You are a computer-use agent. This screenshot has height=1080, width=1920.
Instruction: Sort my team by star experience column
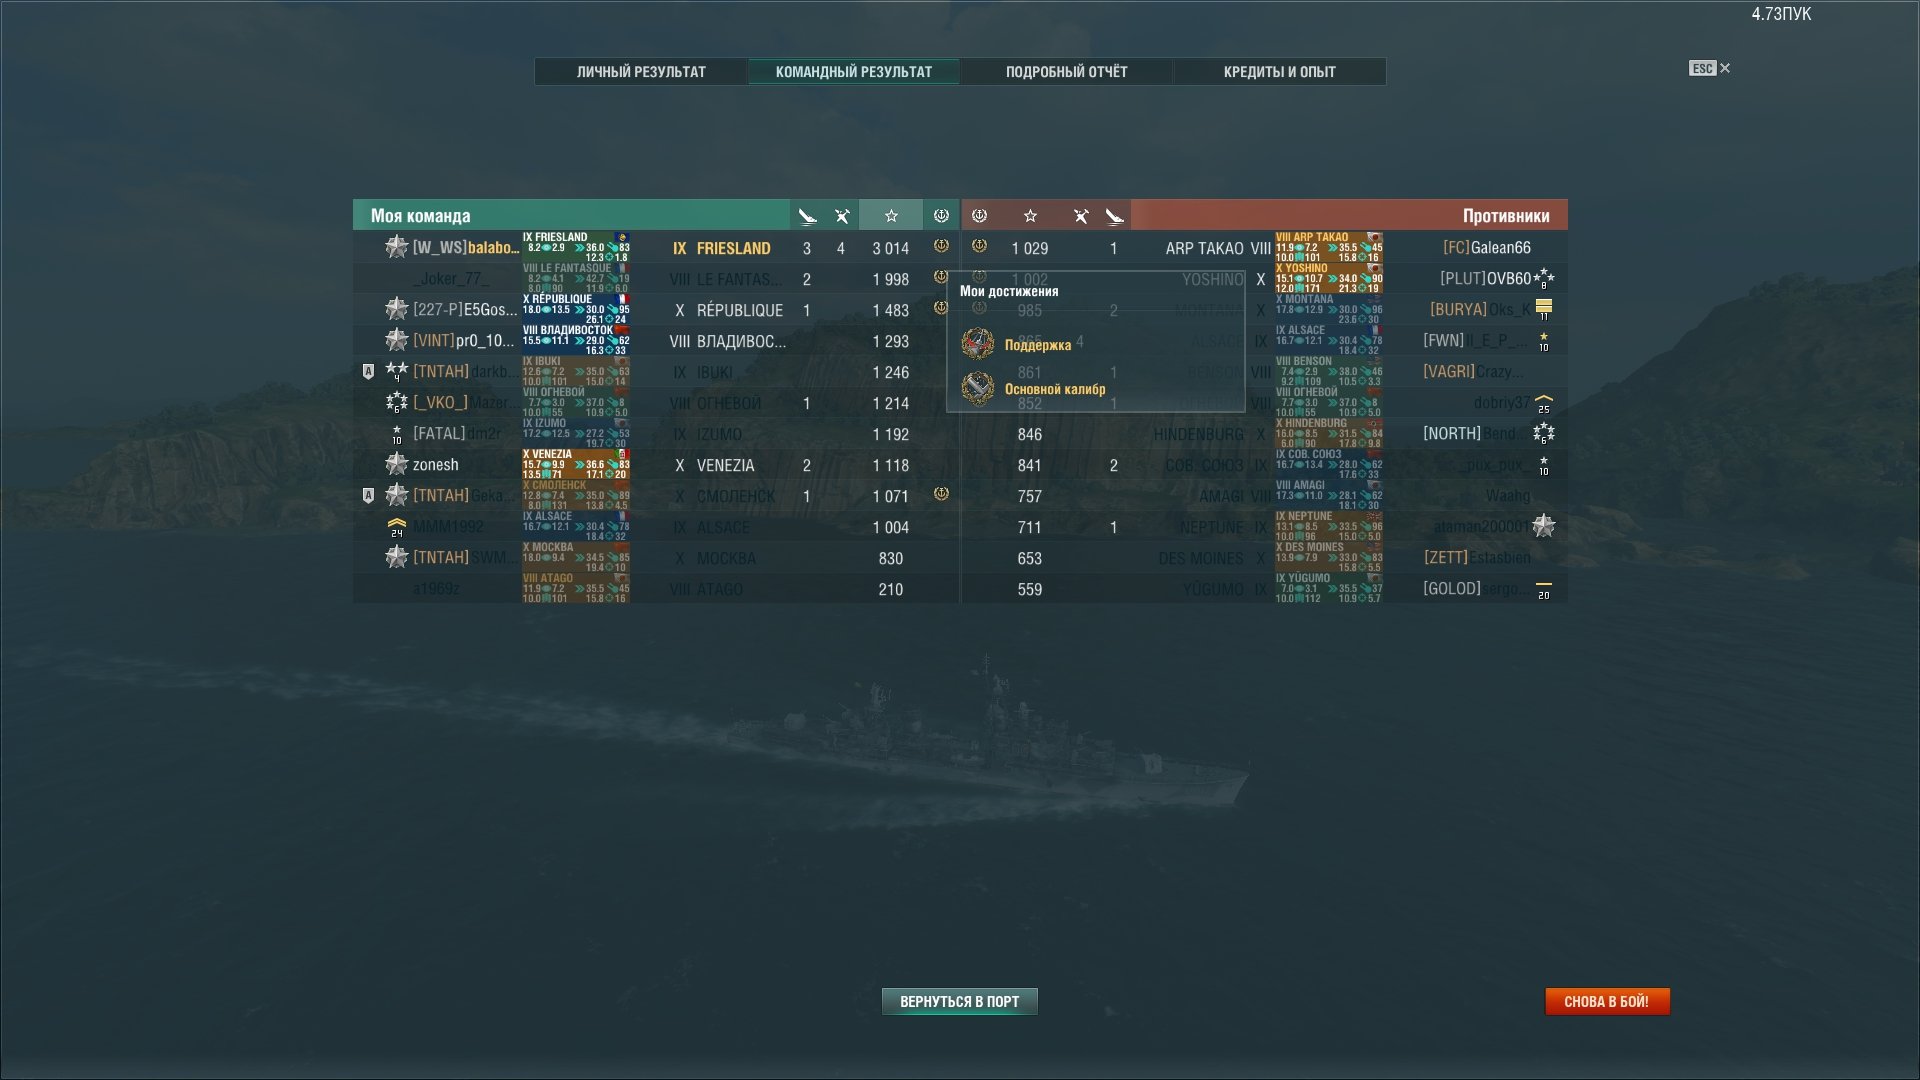pos(891,216)
